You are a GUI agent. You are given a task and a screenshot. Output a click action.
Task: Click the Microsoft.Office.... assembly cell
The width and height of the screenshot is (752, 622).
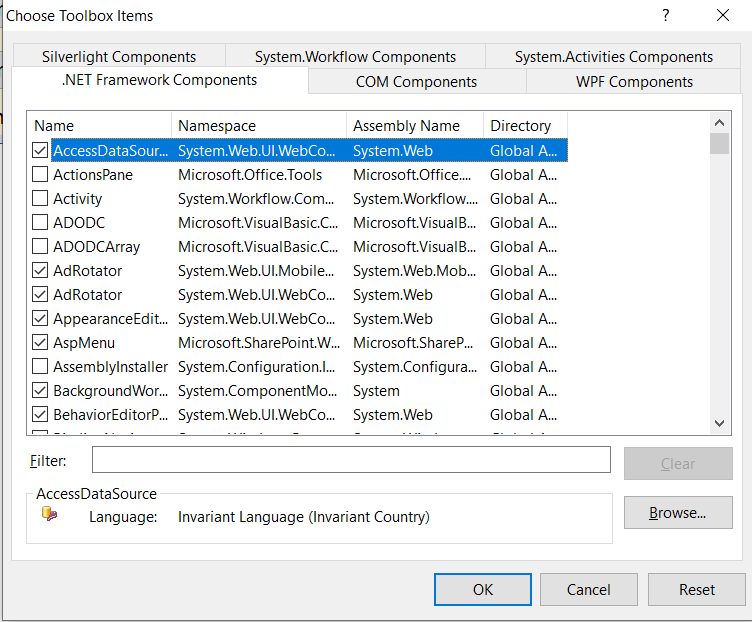tap(412, 175)
